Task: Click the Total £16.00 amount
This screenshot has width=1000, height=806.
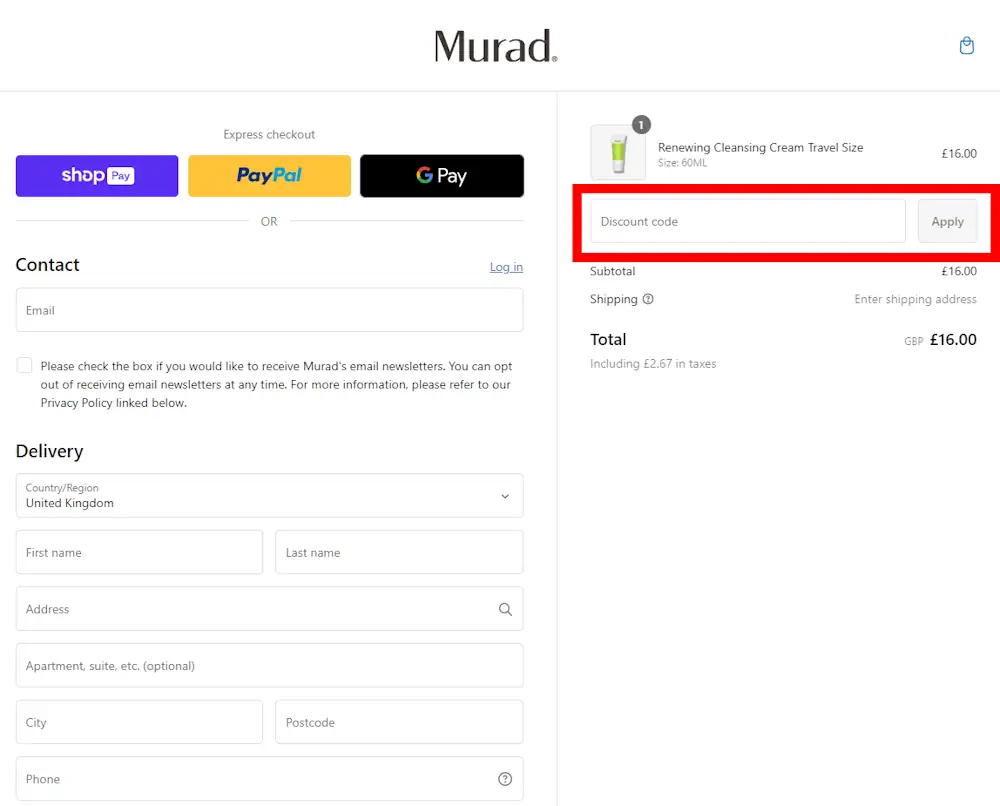Action: click(x=953, y=340)
